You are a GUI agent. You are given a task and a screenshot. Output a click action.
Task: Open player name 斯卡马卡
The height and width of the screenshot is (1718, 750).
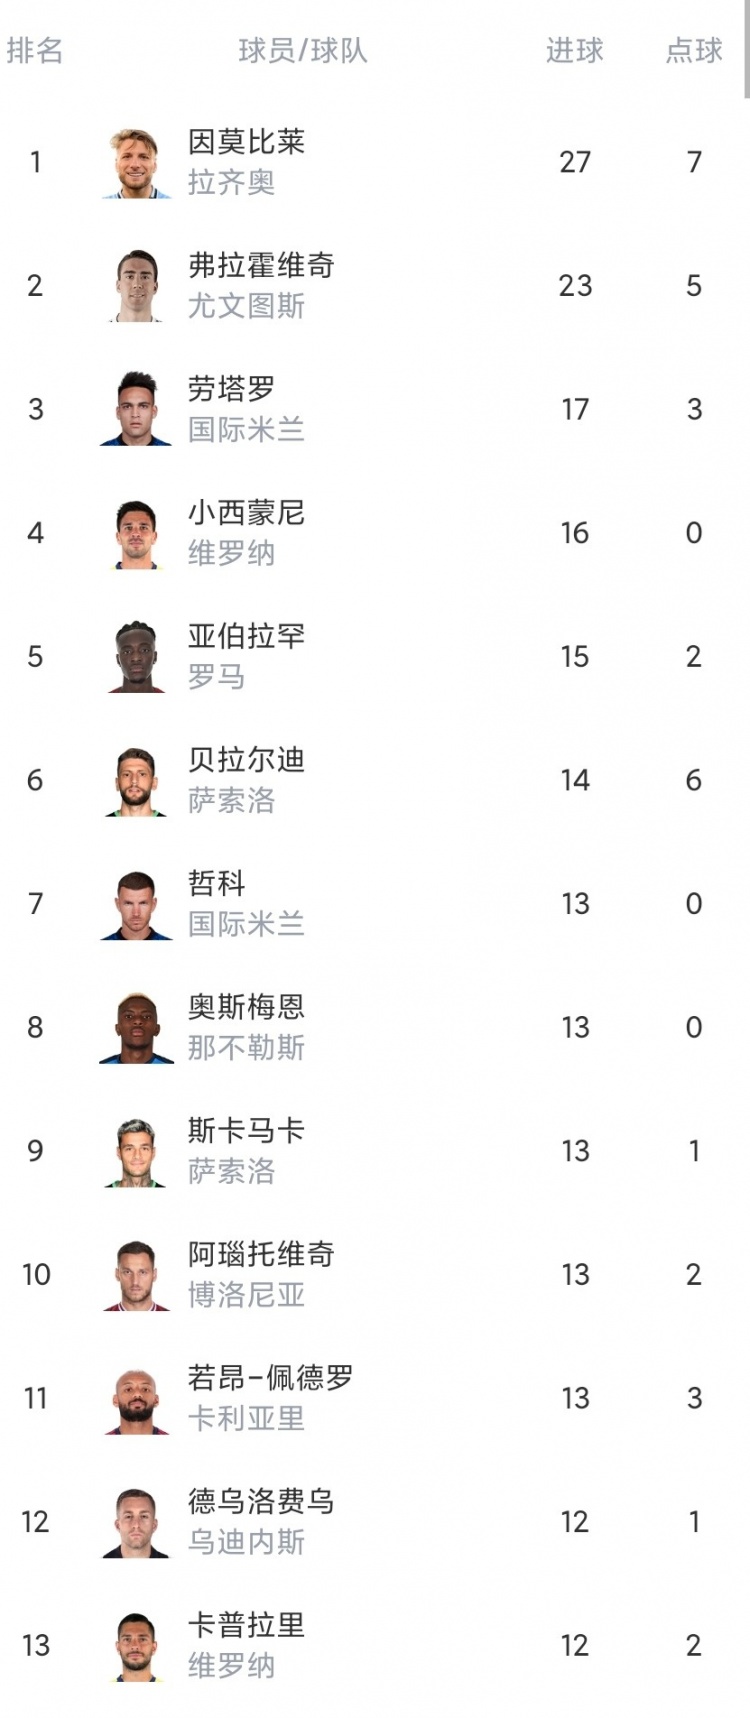pyautogui.click(x=246, y=1130)
